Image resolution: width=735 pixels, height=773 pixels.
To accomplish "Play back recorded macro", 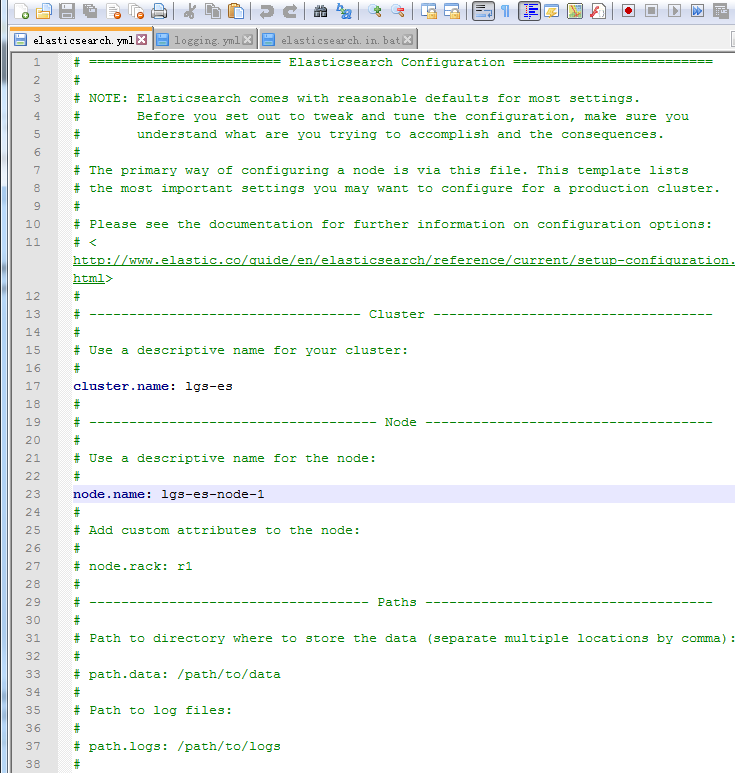I will (x=674, y=11).
